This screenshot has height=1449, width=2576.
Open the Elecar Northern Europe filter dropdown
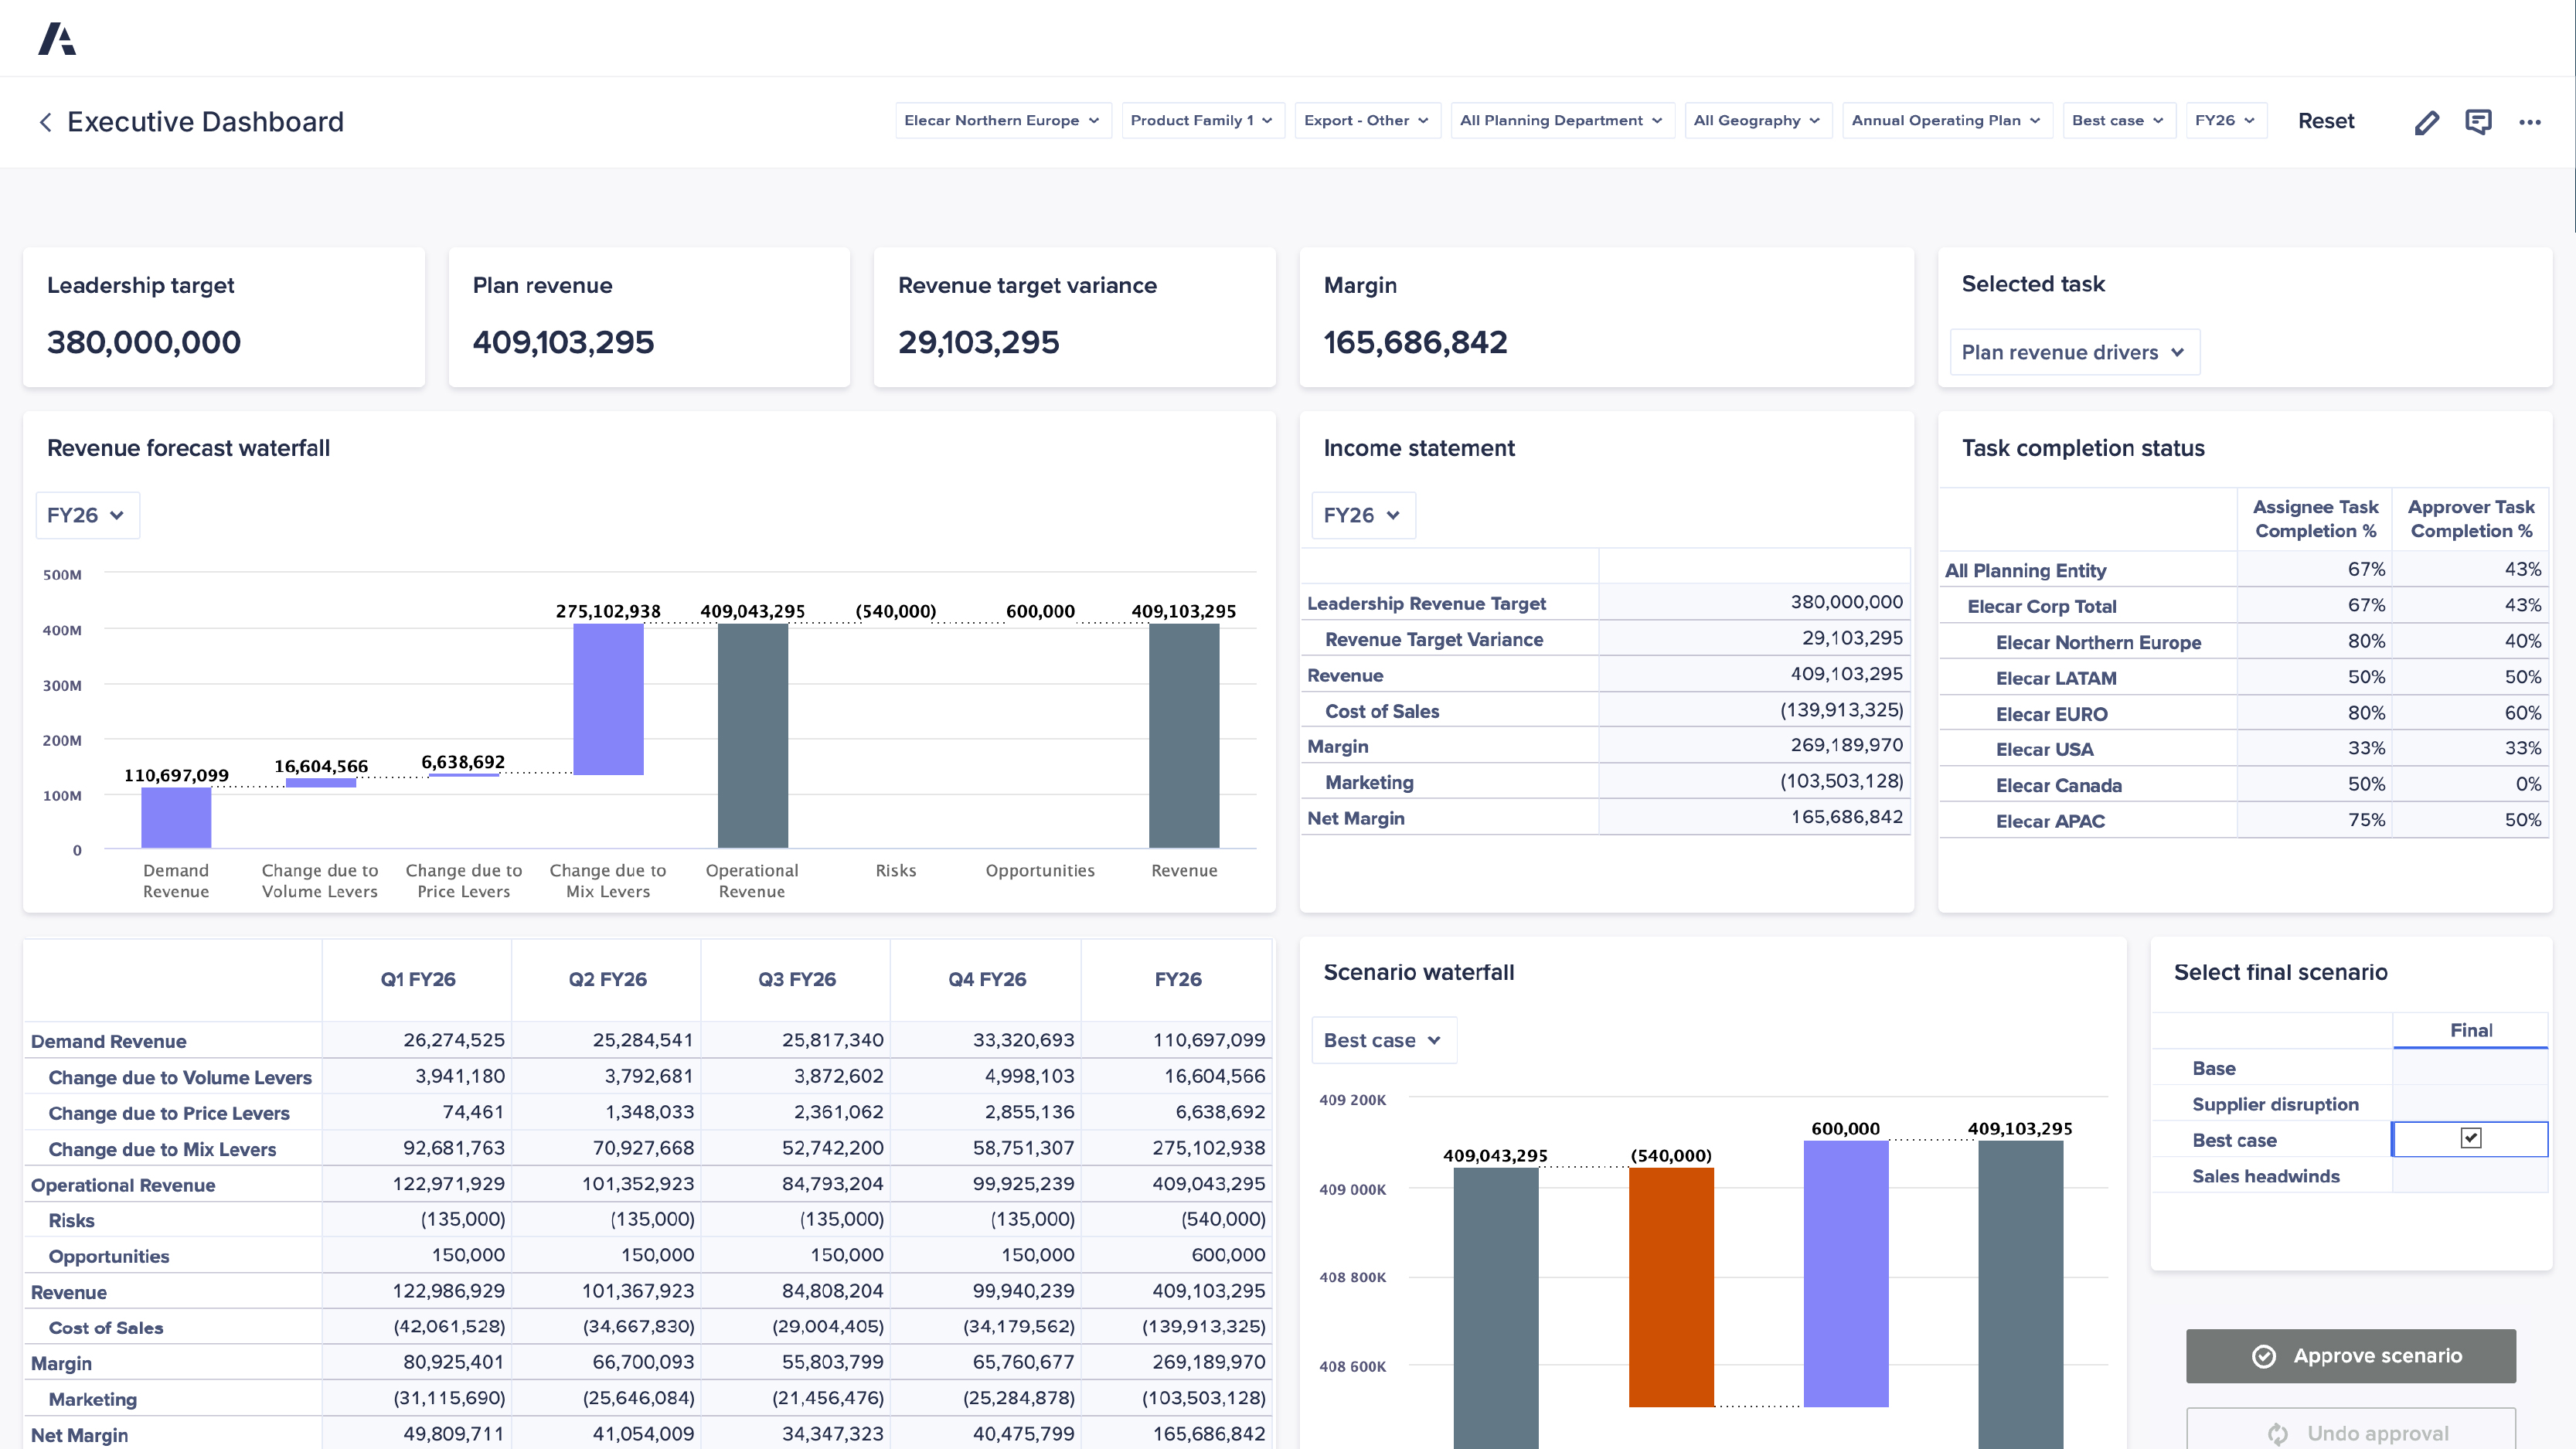point(1003,120)
